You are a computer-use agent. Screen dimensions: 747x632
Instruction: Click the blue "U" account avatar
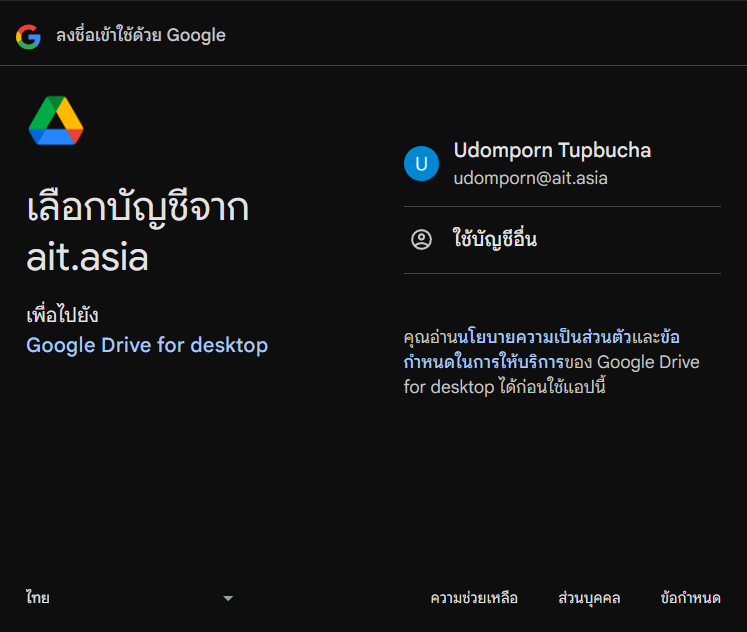point(421,164)
